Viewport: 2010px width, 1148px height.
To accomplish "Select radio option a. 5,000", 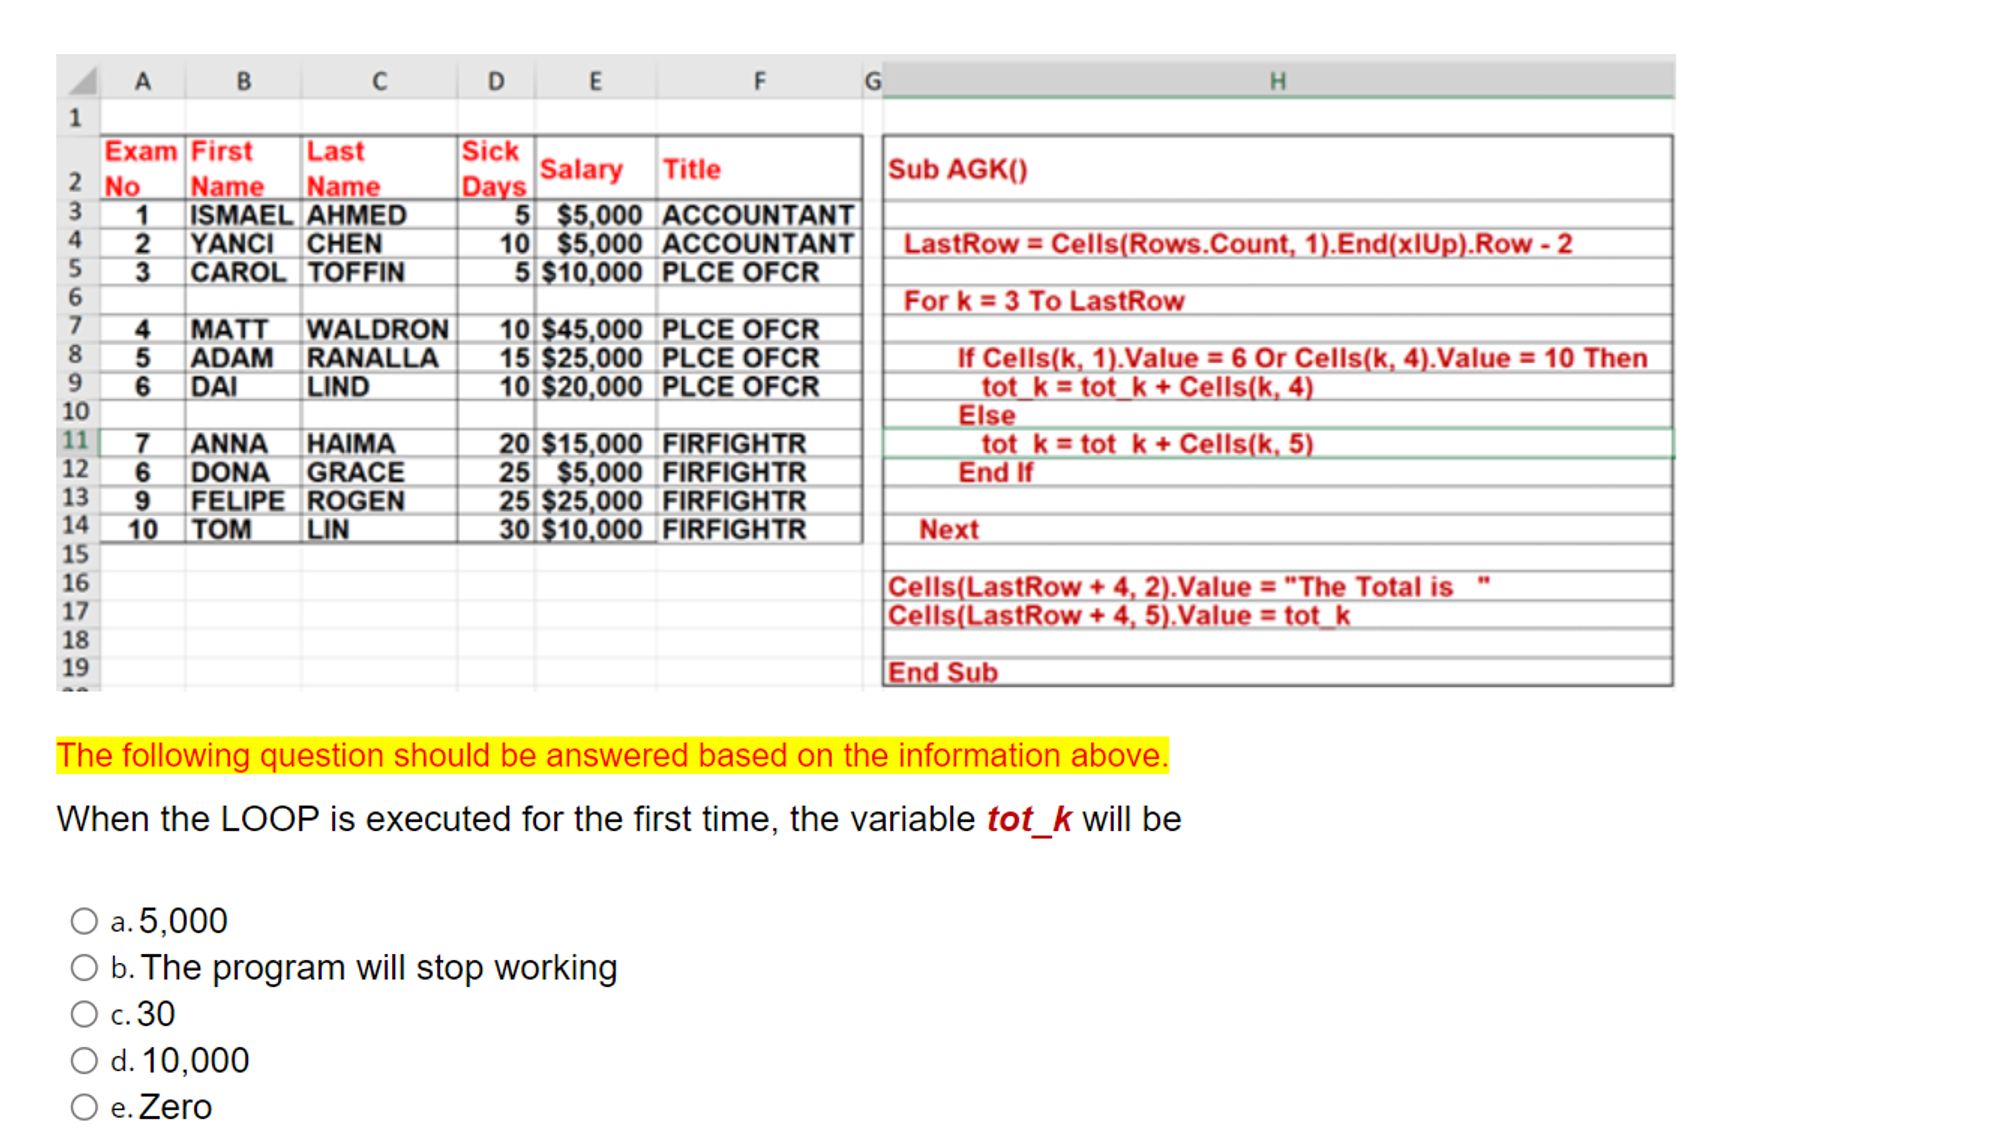I will point(85,921).
